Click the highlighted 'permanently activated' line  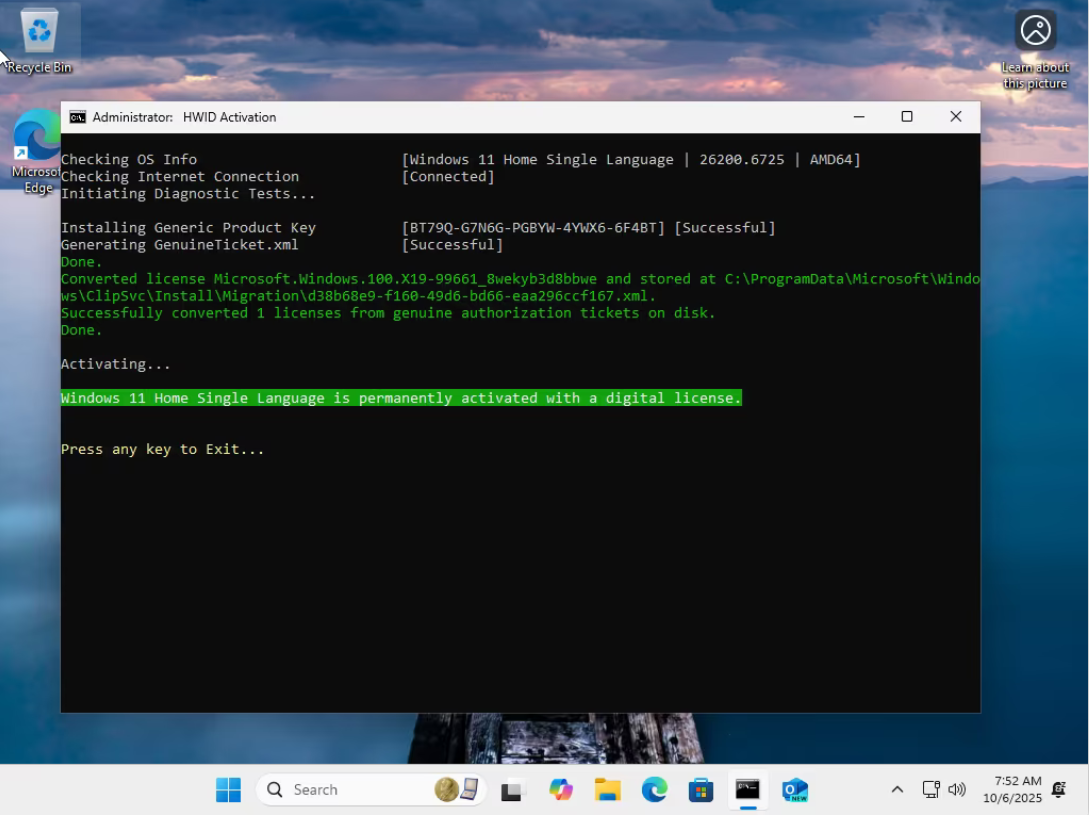click(x=401, y=398)
